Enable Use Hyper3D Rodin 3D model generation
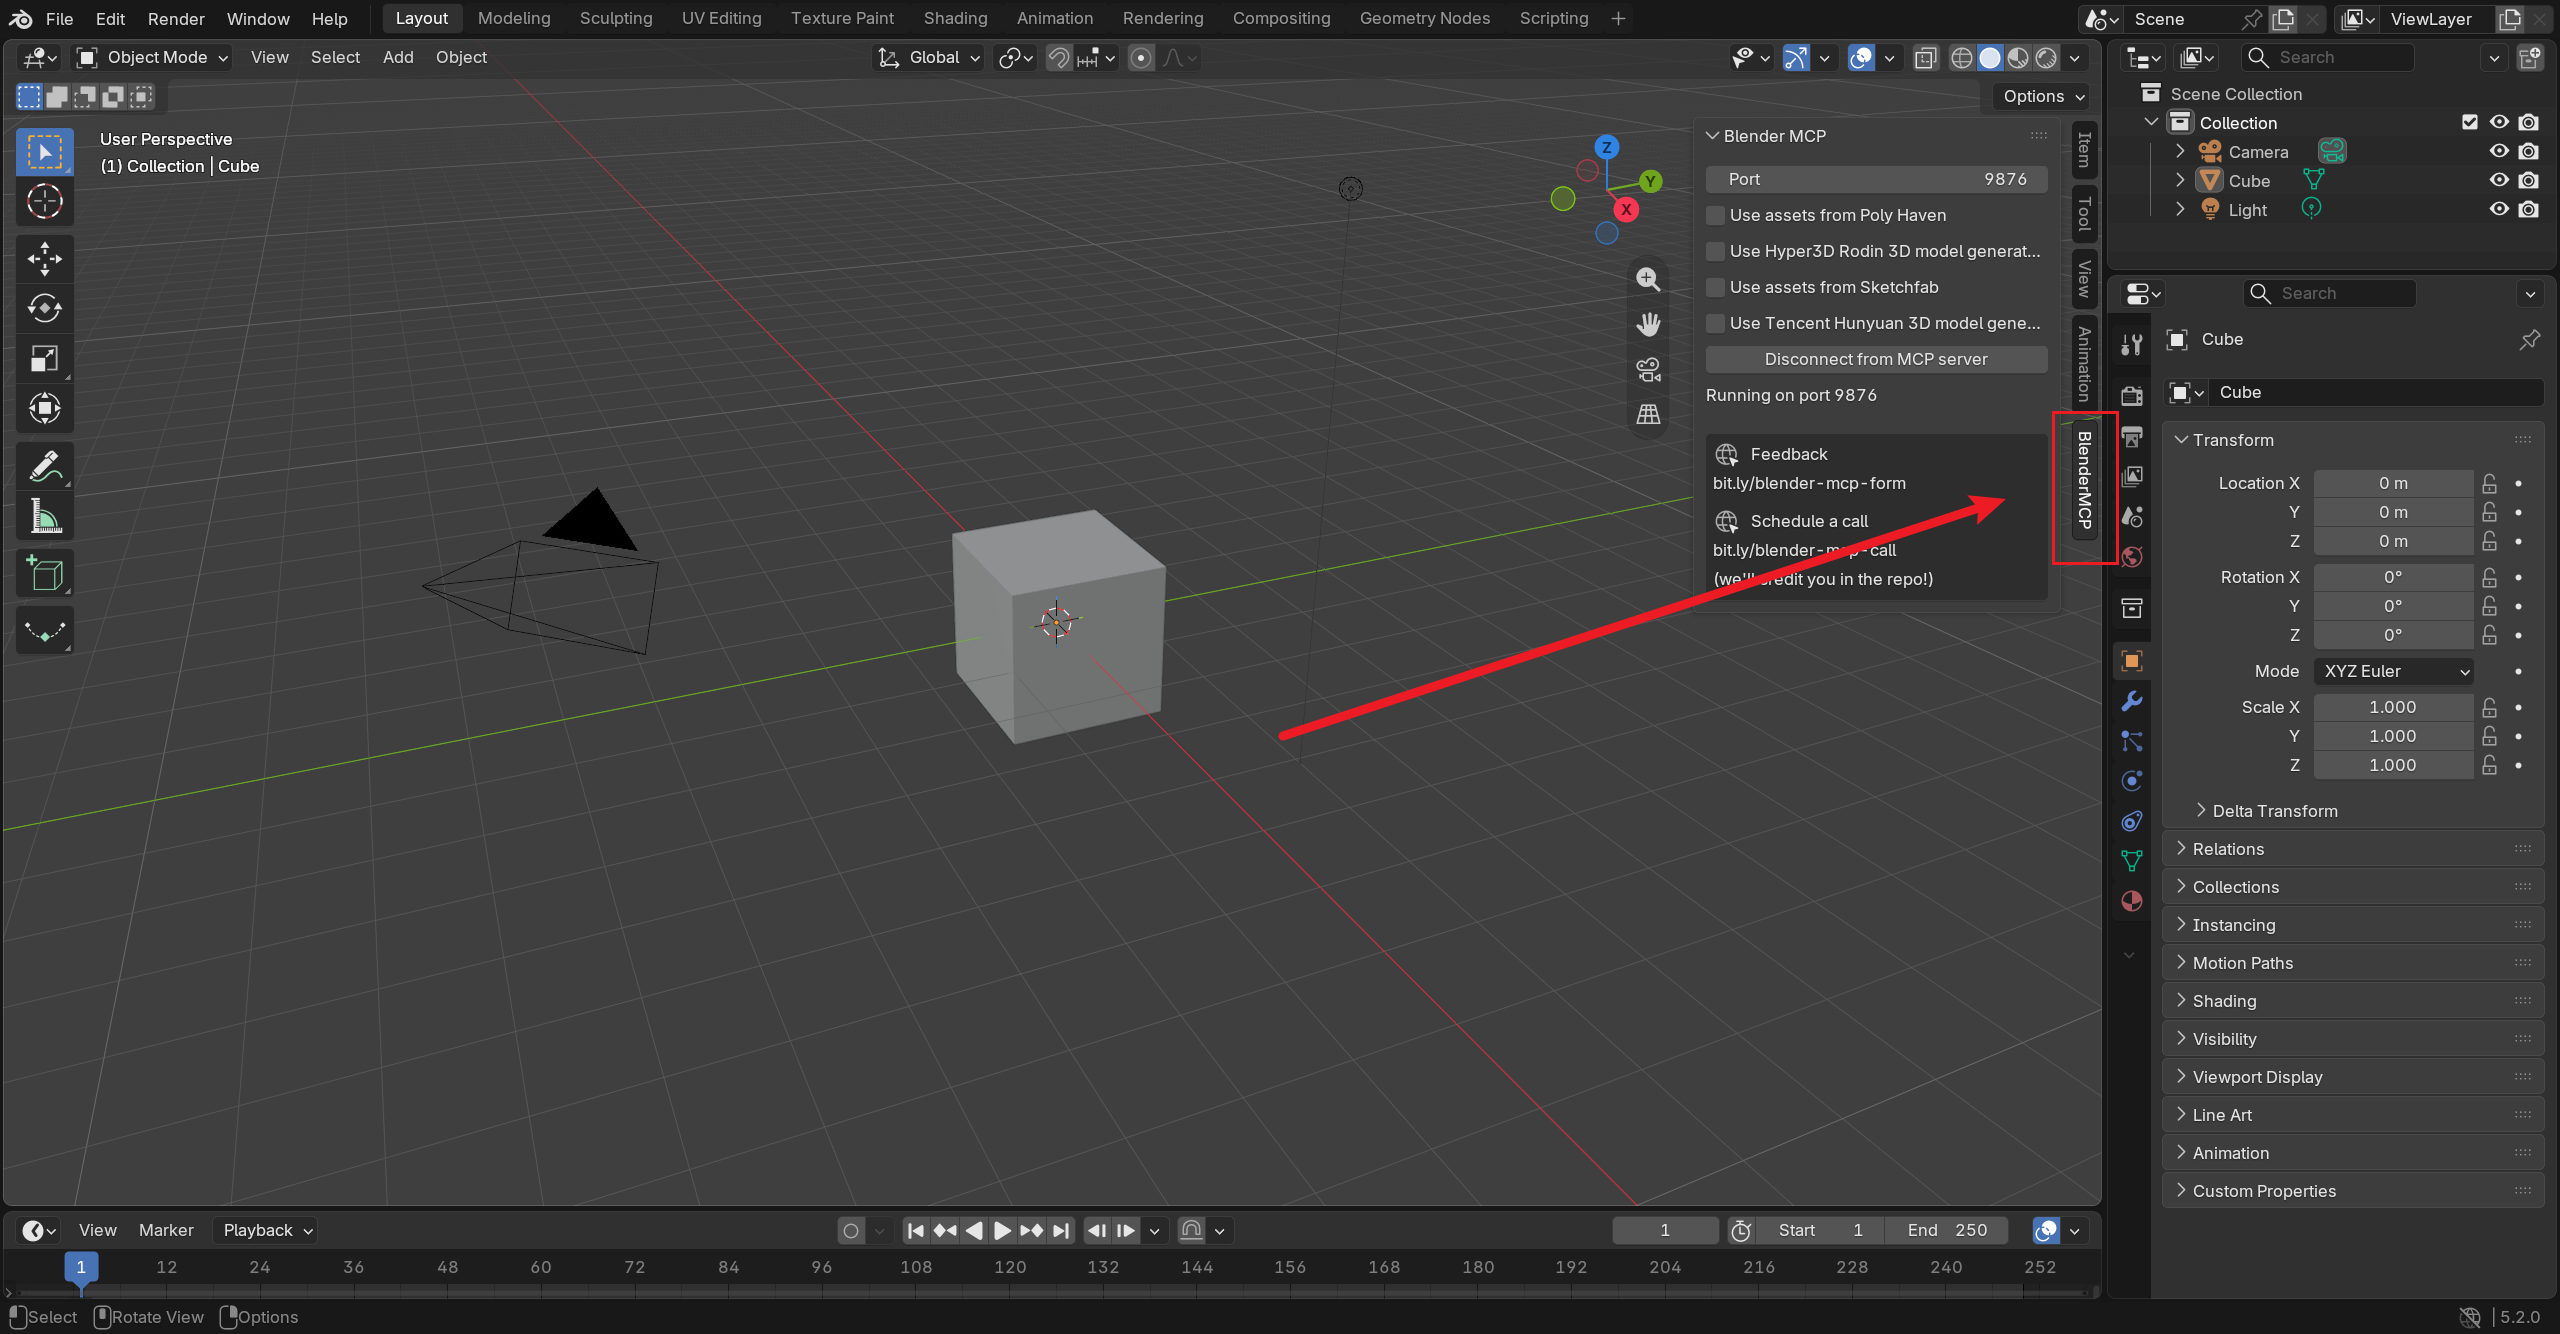2560x1334 pixels. tap(1716, 251)
